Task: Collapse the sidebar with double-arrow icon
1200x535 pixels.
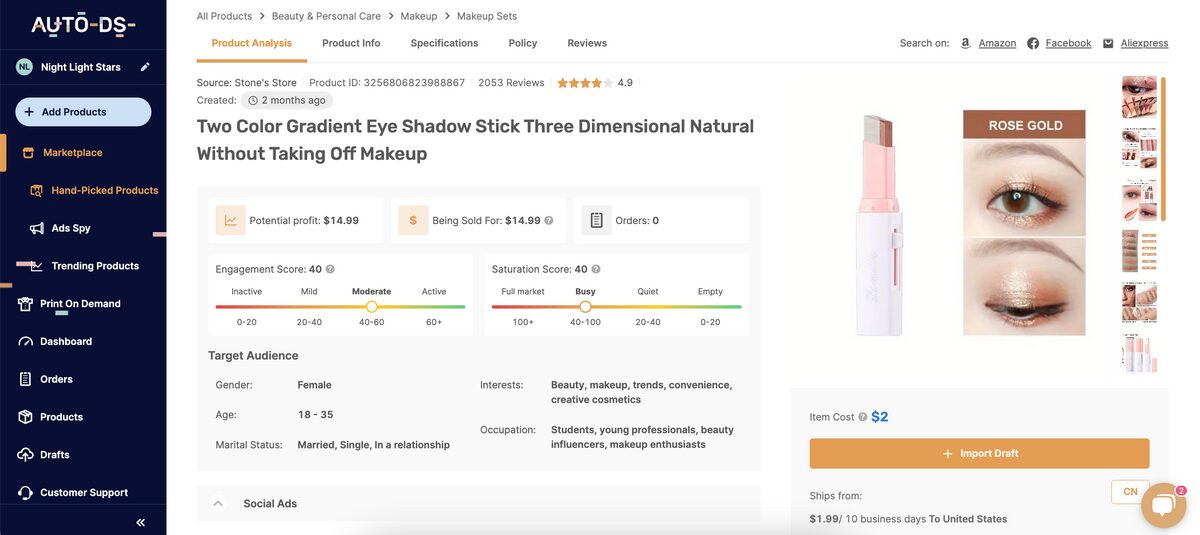Action: [140, 522]
